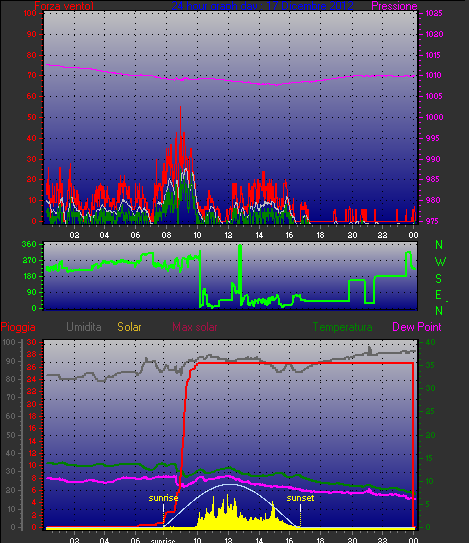469x543 pixels.
Task: Click the compass letter S beside direction chart
Action: pos(439,278)
